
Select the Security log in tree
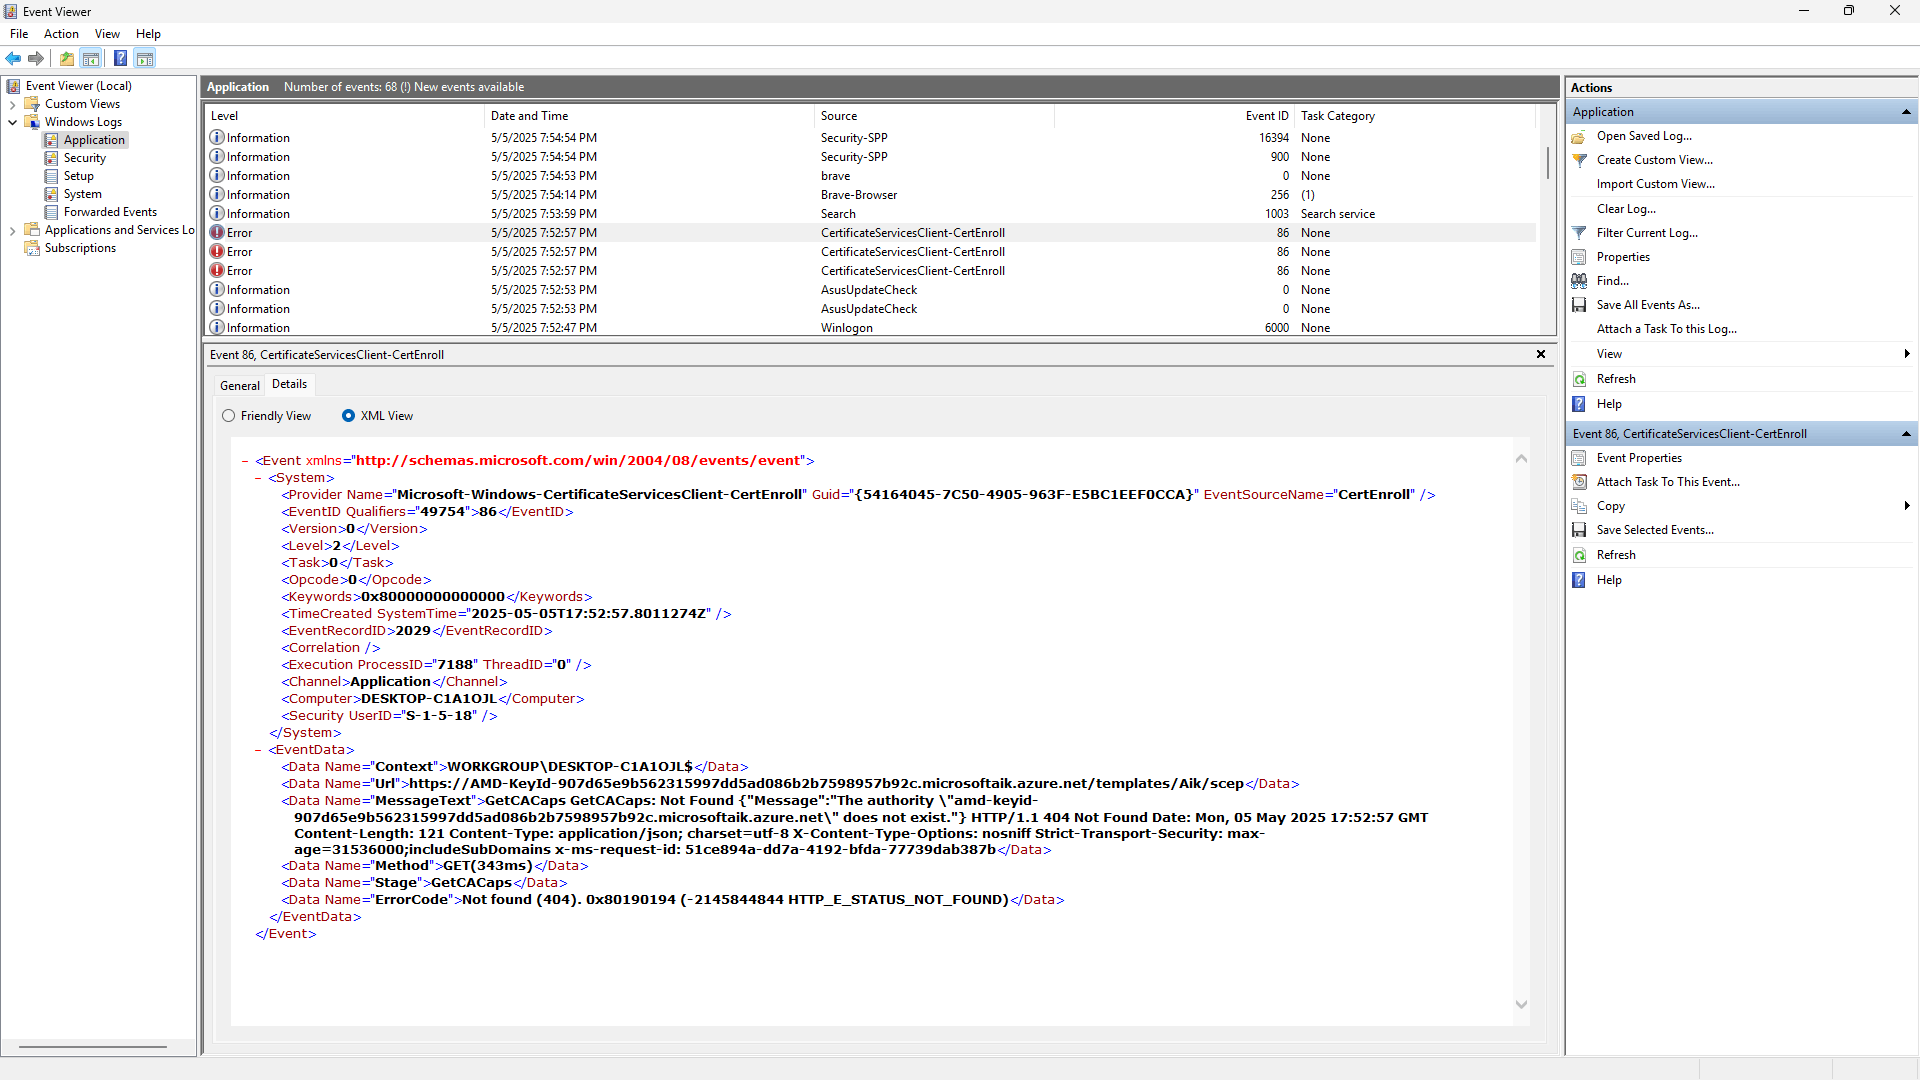coord(84,158)
